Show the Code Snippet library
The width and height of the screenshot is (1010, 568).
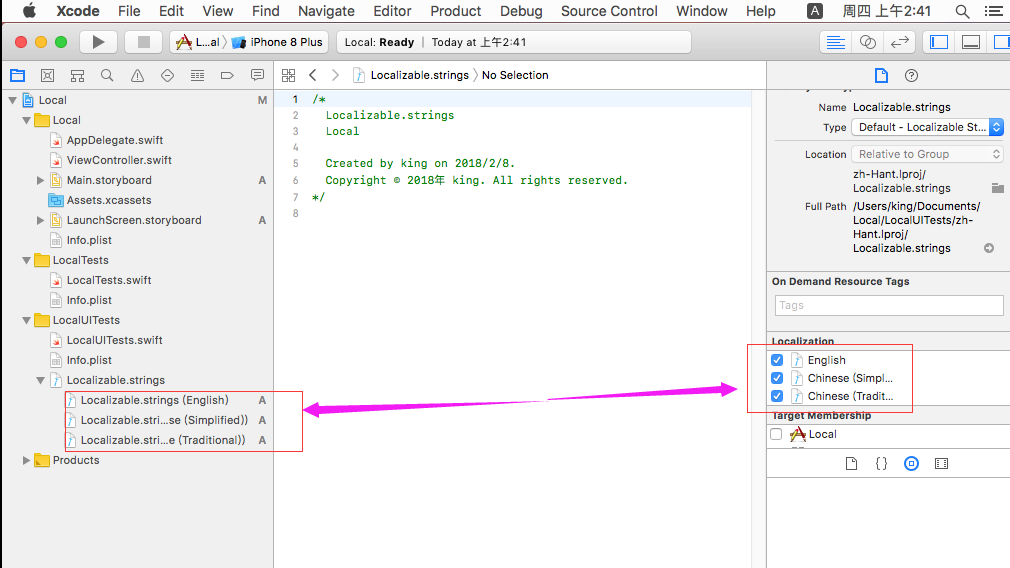click(x=881, y=464)
